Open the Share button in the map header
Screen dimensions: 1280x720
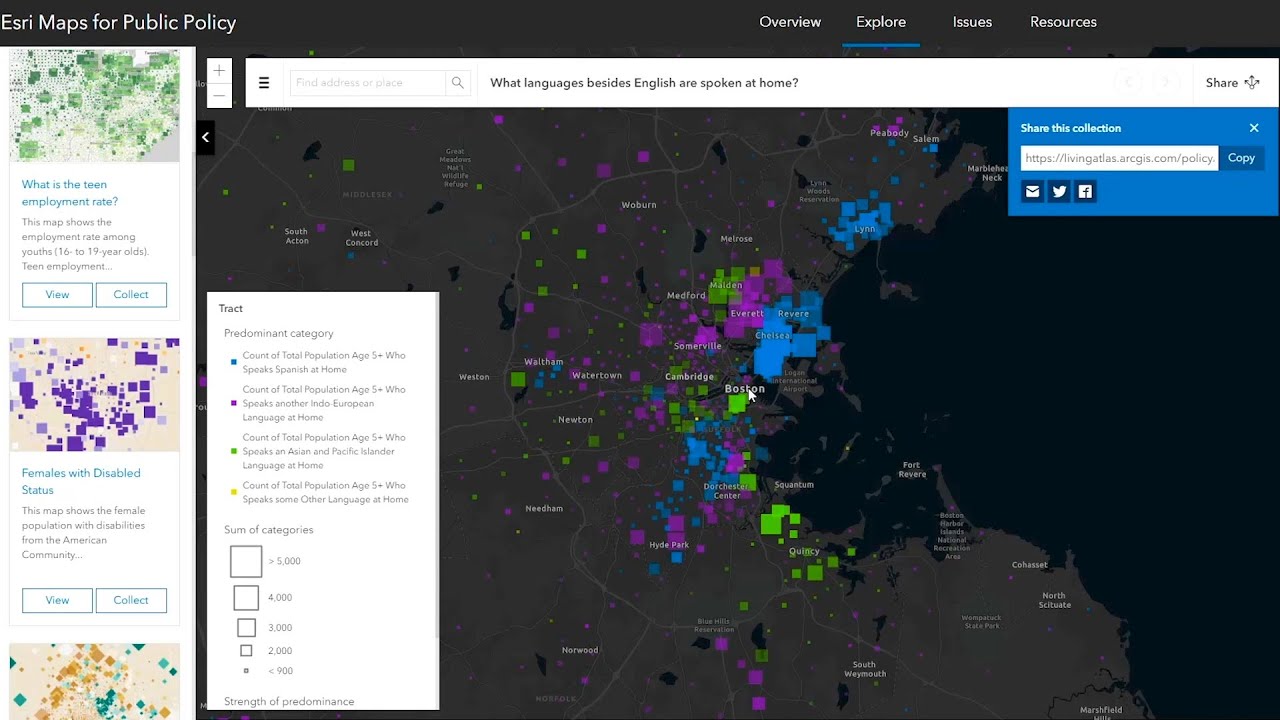[x=1232, y=83]
